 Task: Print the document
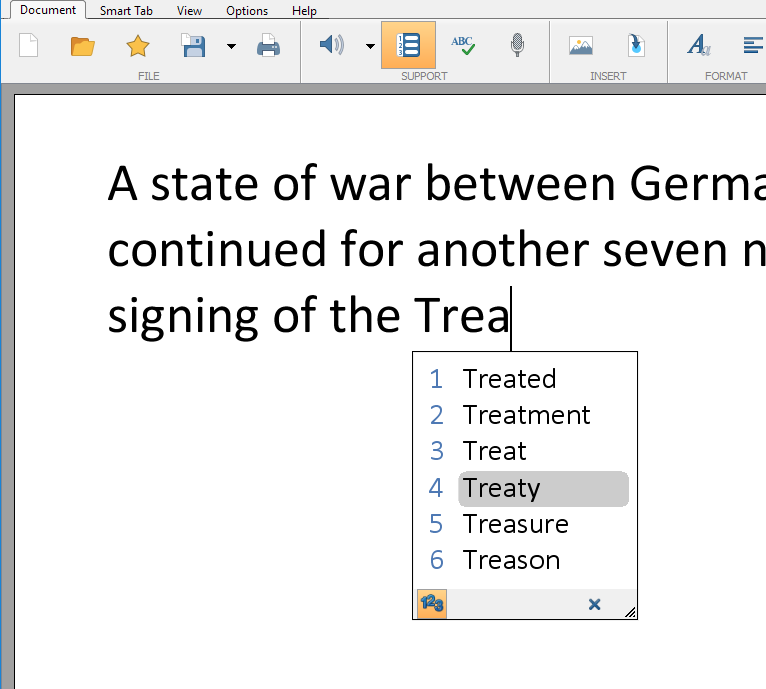pyautogui.click(x=268, y=45)
